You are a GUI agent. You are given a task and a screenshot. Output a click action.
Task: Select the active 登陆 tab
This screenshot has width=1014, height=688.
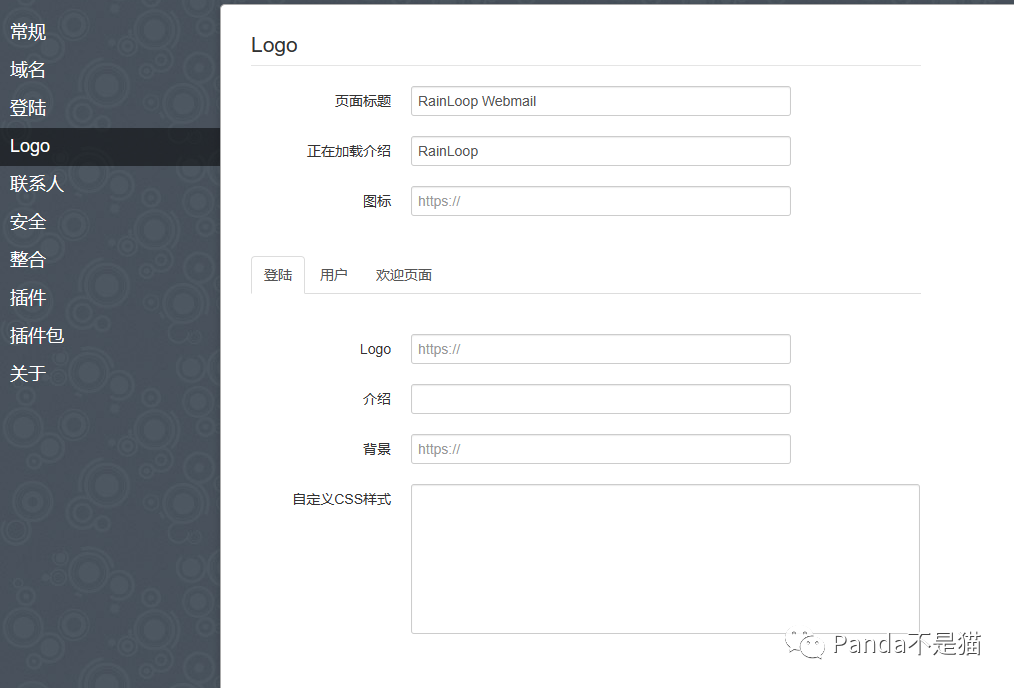pos(277,274)
